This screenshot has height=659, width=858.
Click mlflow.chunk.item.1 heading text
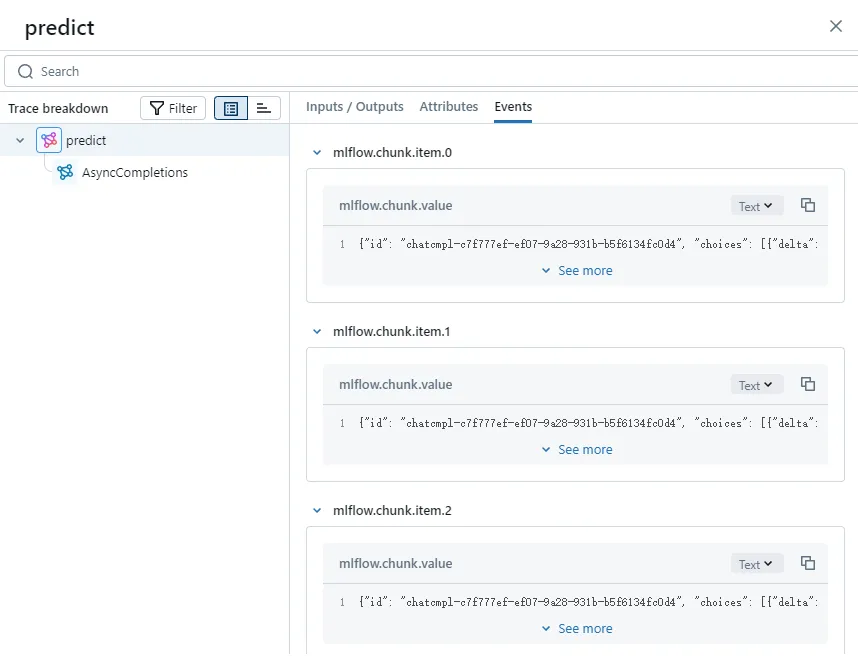(x=391, y=332)
